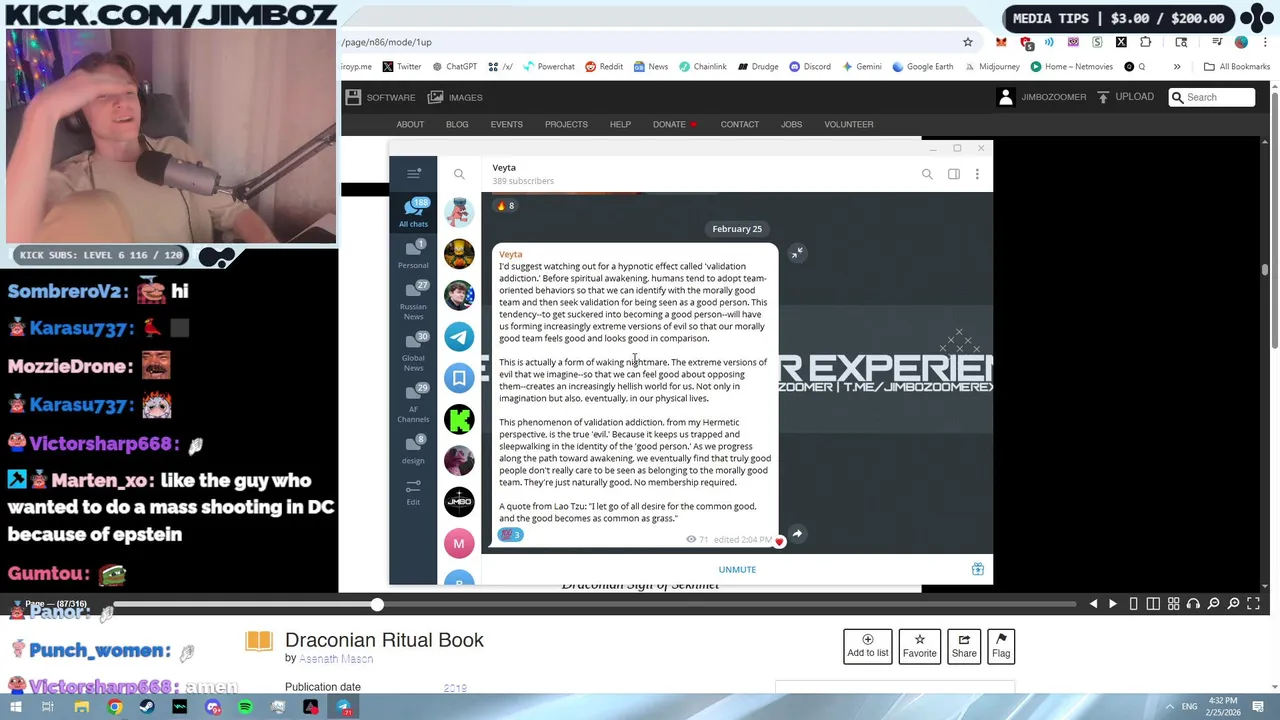
Task: Open the green K avatar chat
Action: 459,420
